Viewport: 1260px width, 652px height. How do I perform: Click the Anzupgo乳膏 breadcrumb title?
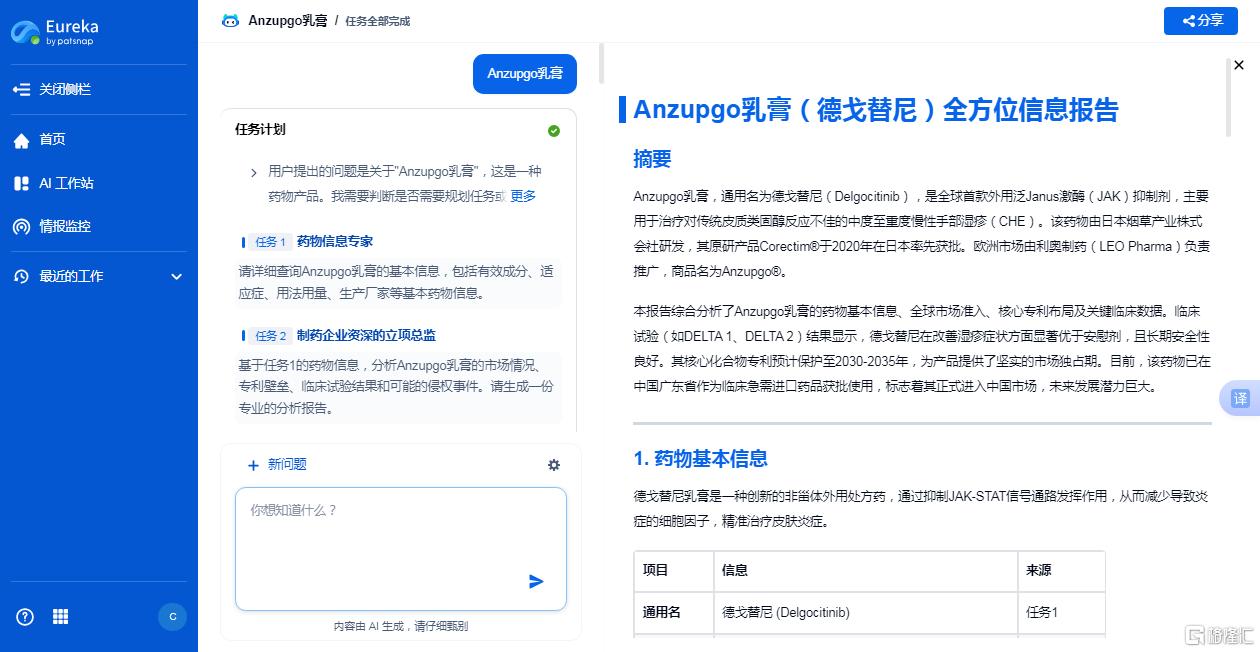pyautogui.click(x=288, y=20)
